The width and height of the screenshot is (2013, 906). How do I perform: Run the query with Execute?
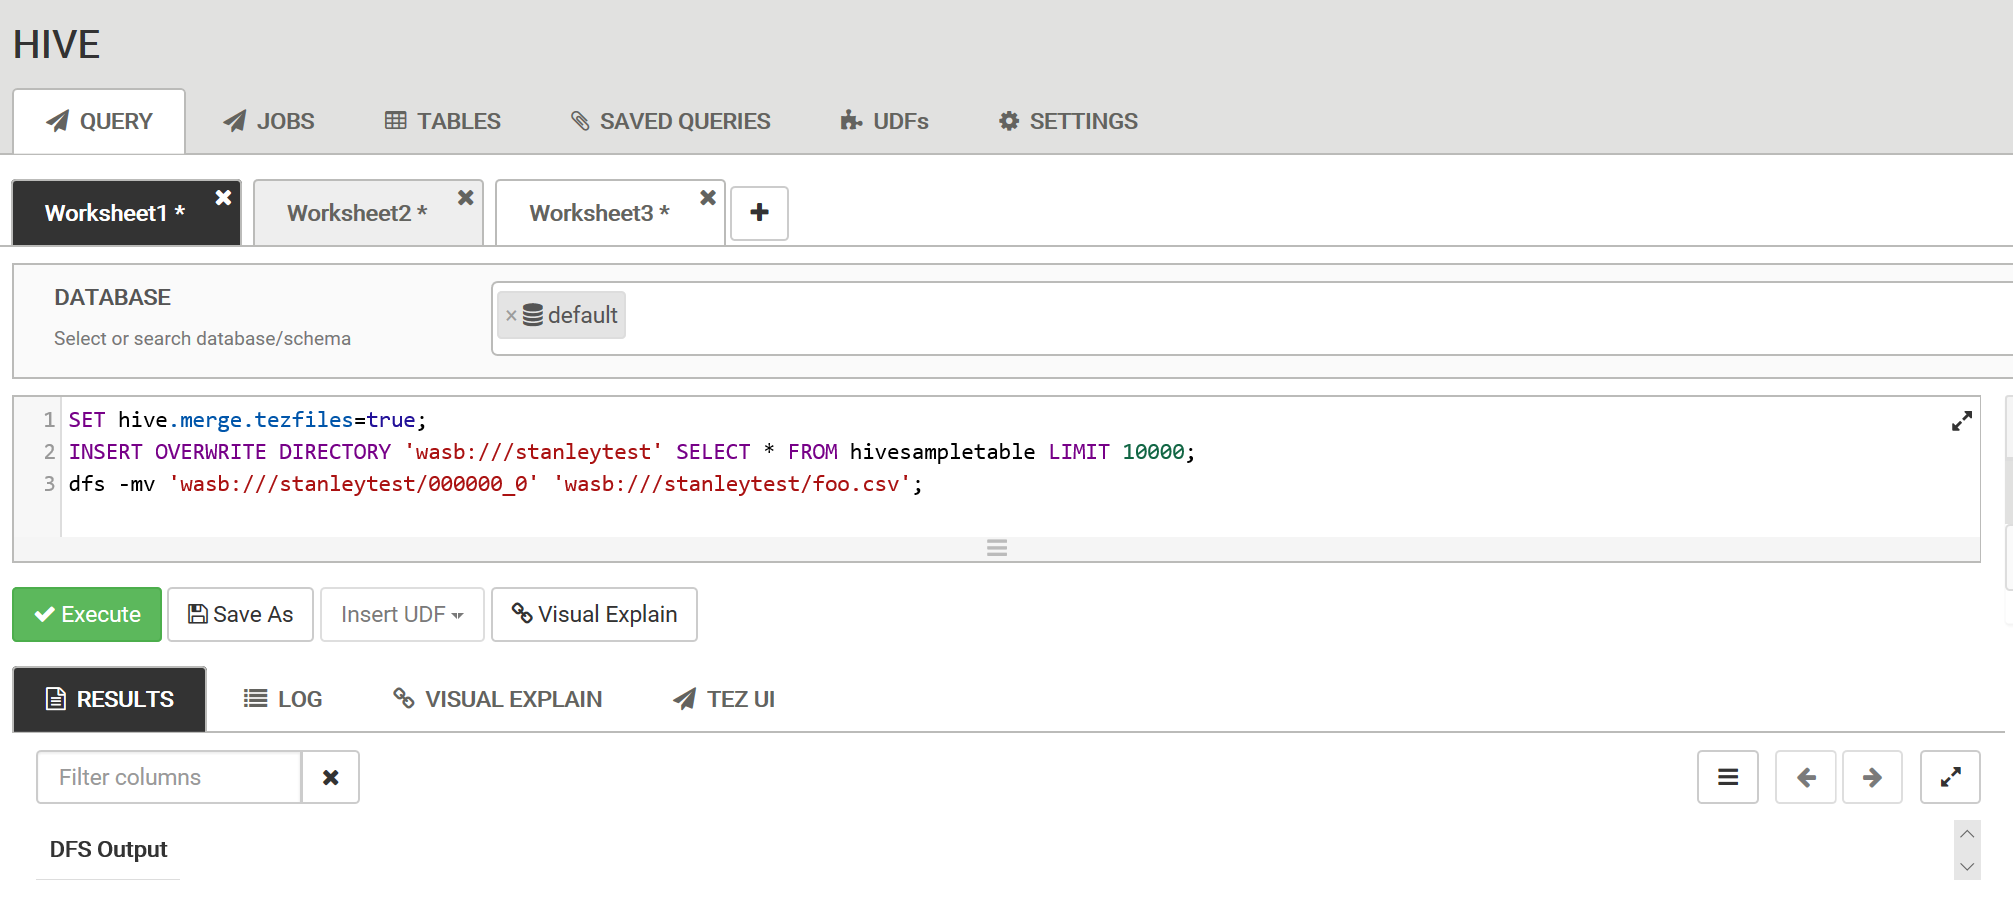(87, 615)
